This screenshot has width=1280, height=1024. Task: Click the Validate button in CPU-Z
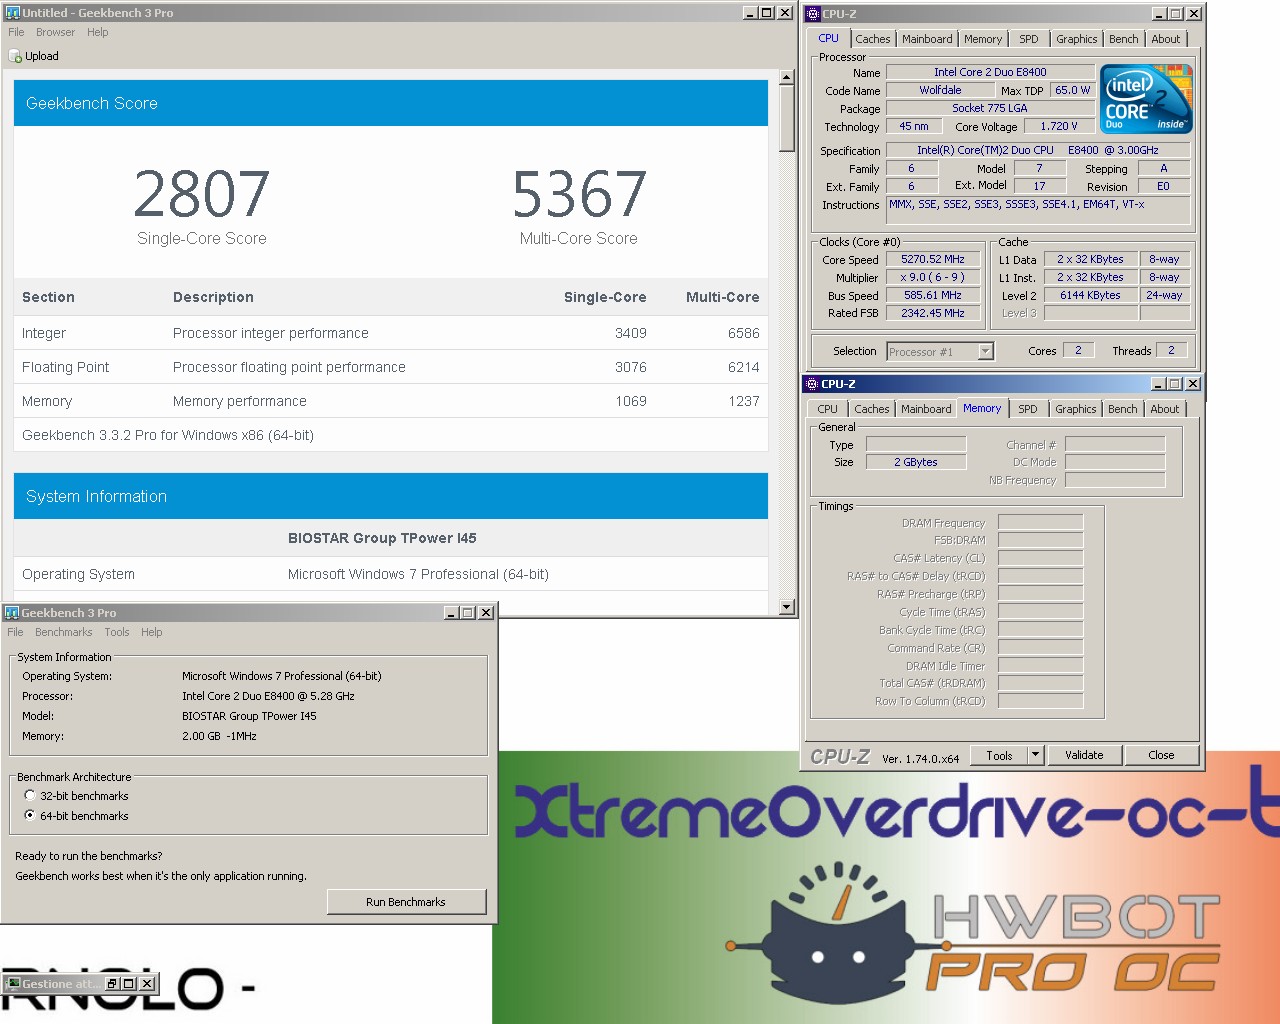coord(1084,755)
